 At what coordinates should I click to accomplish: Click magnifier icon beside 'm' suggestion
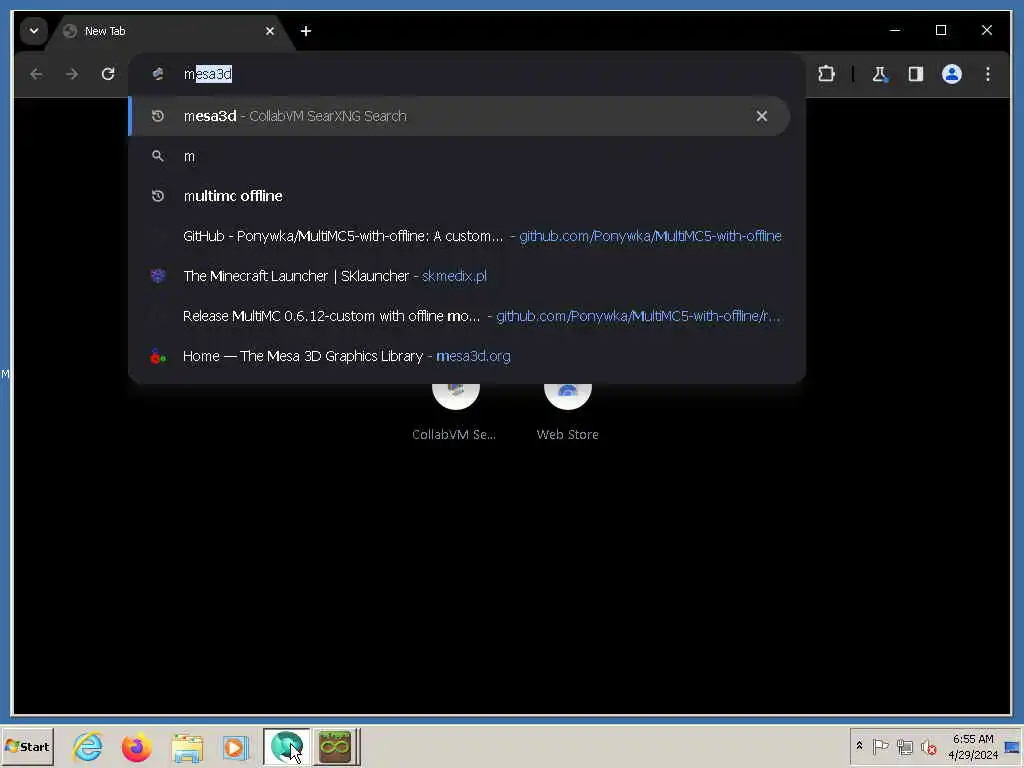tap(157, 156)
